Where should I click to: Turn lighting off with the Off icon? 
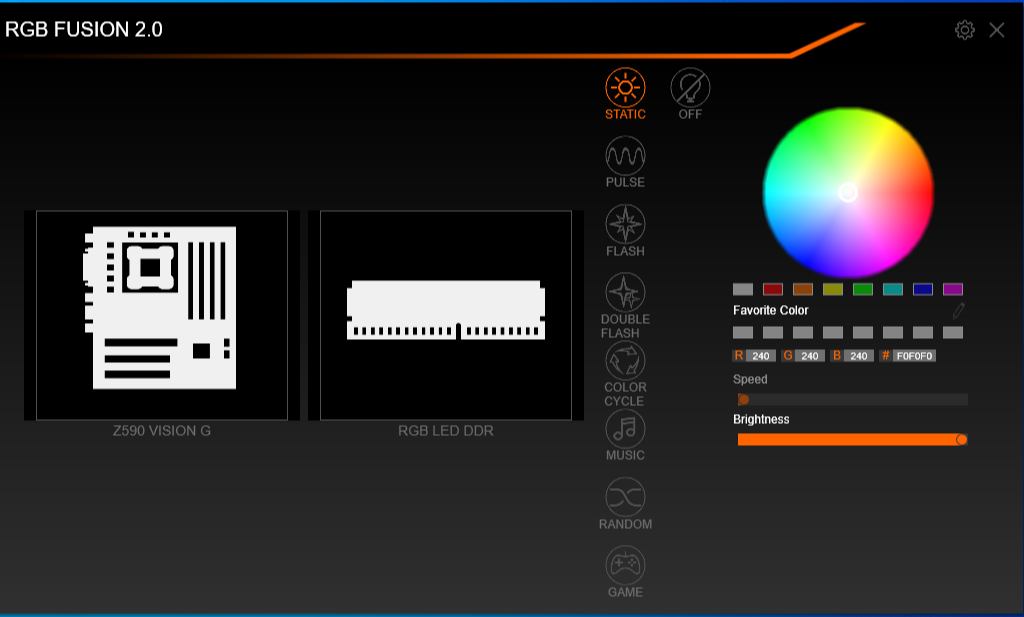click(x=690, y=87)
